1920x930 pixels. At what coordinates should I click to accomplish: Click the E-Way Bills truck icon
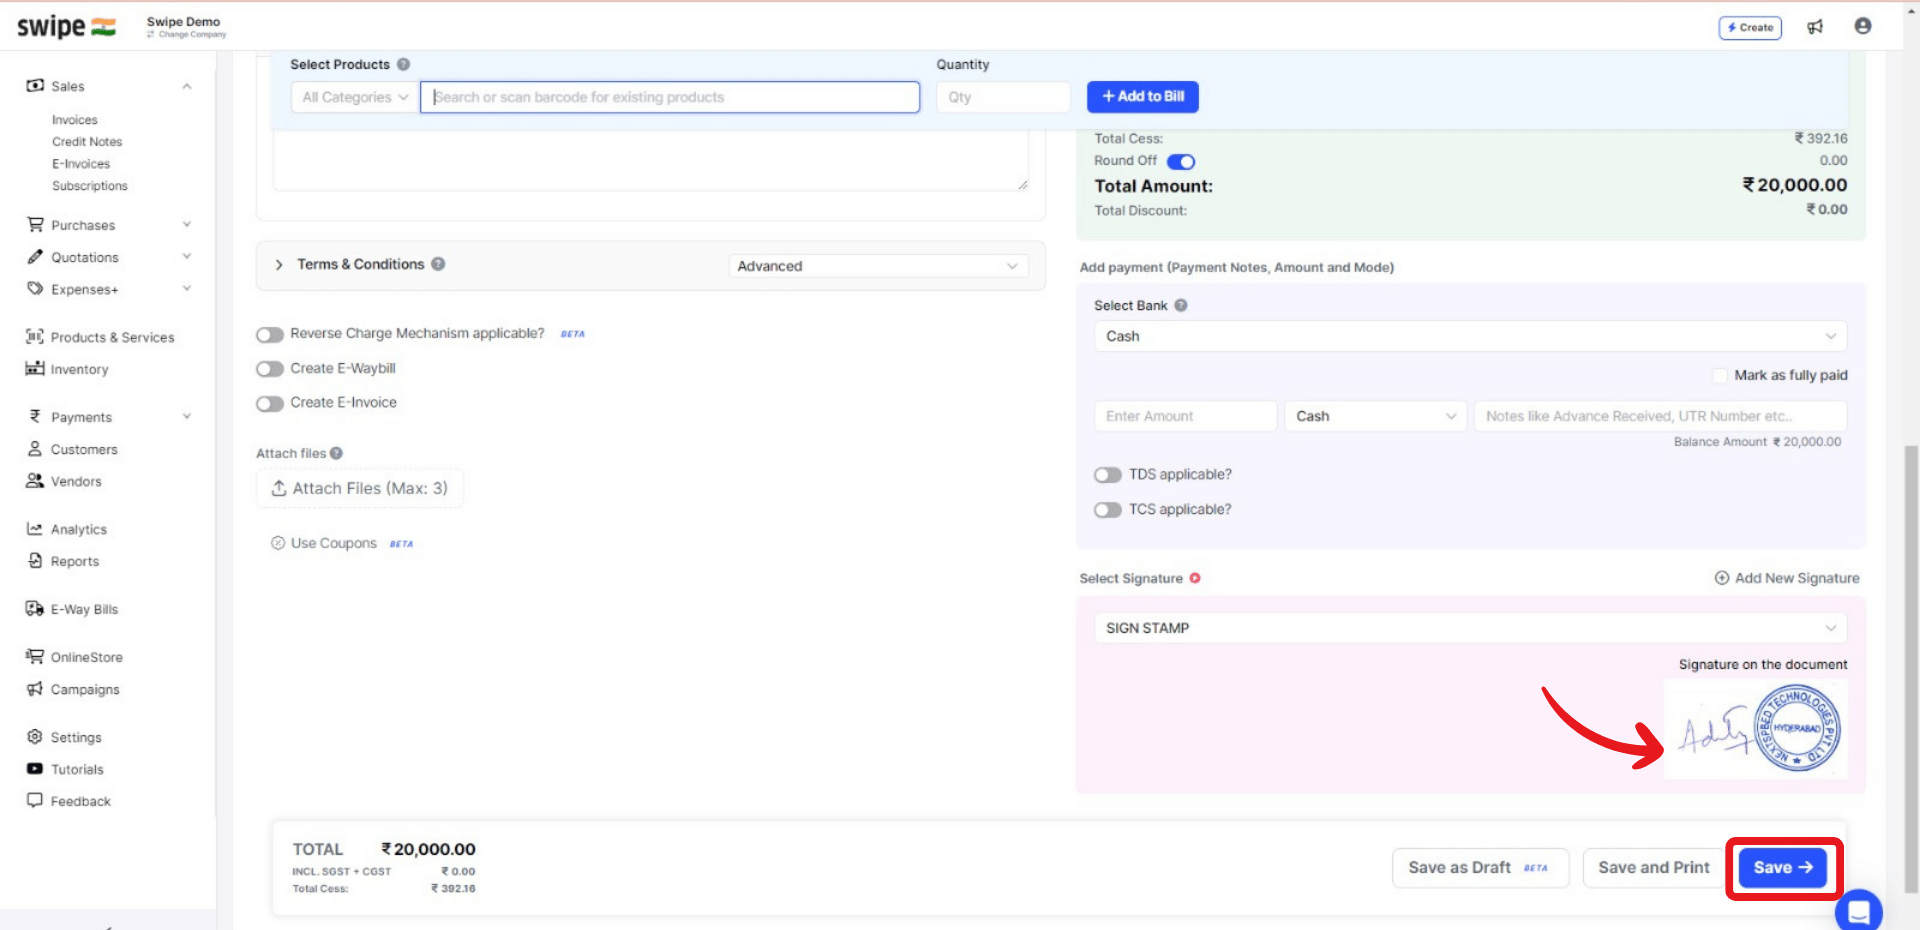click(x=35, y=609)
